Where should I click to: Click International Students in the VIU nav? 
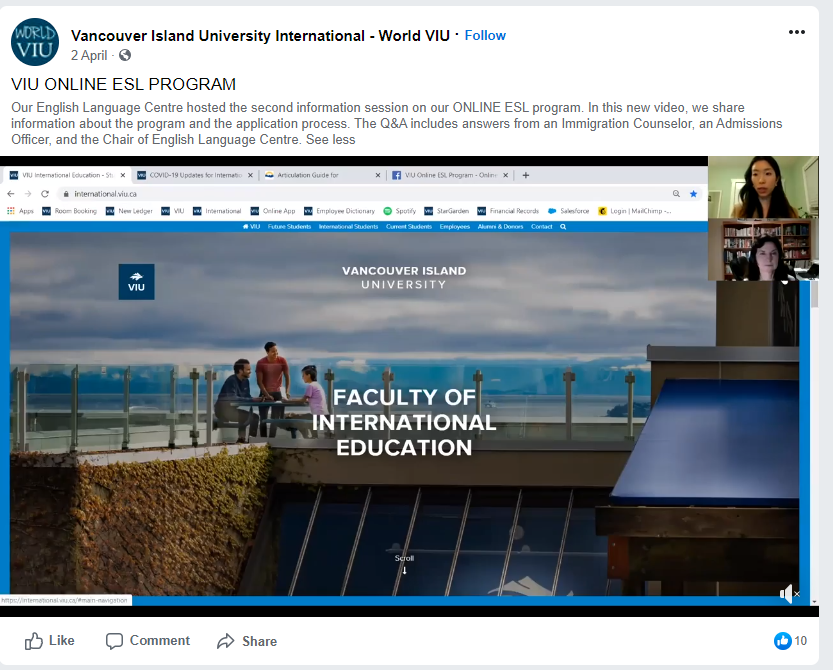[x=348, y=227]
